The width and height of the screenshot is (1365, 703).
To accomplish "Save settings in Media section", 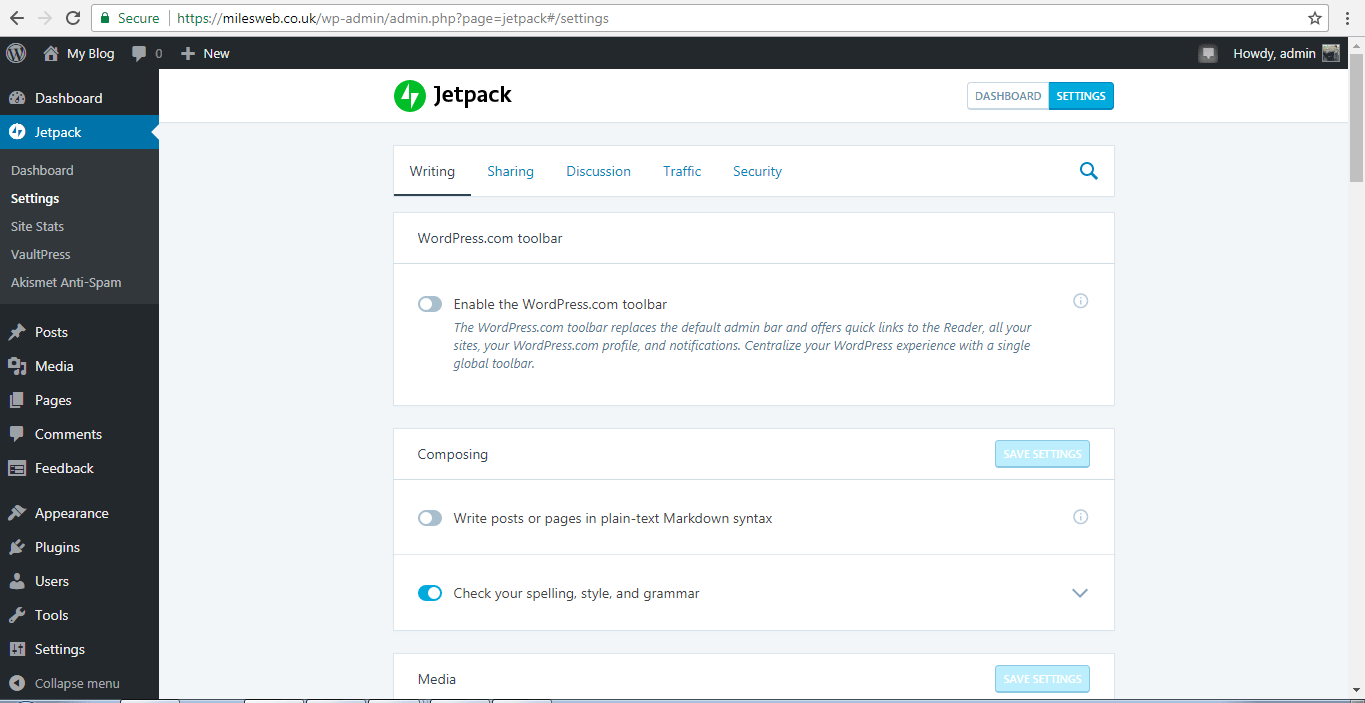I will click(x=1042, y=679).
